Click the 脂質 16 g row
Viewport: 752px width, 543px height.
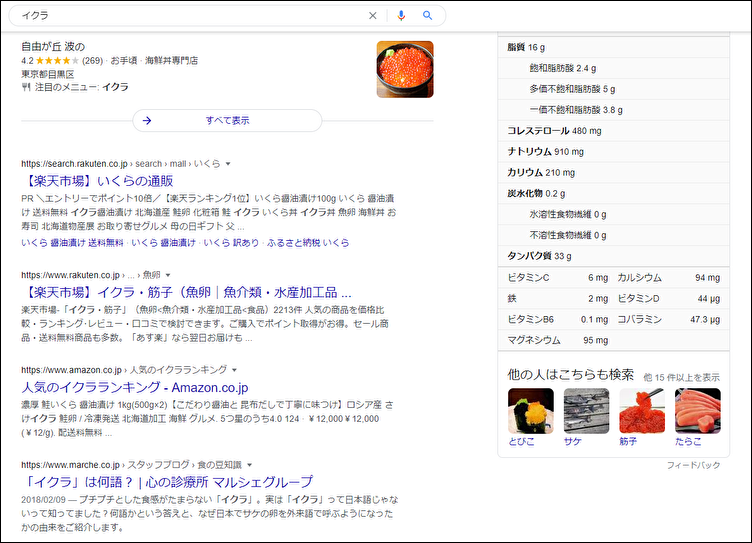614,47
